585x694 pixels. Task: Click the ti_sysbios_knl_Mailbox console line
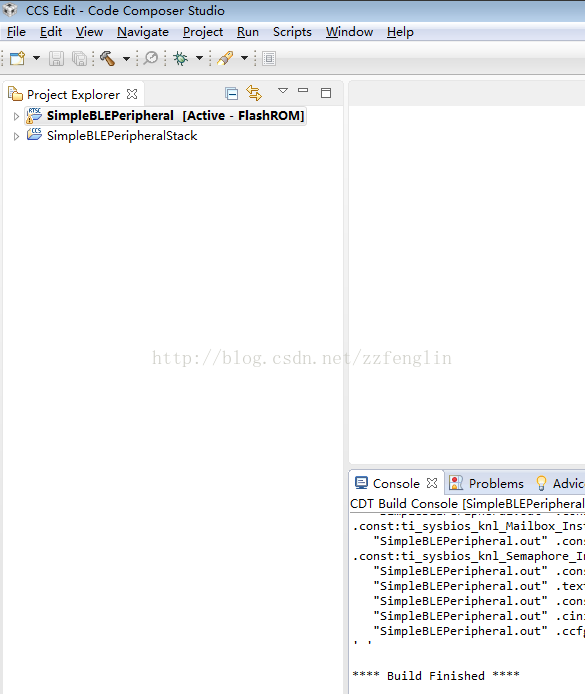pos(469,526)
